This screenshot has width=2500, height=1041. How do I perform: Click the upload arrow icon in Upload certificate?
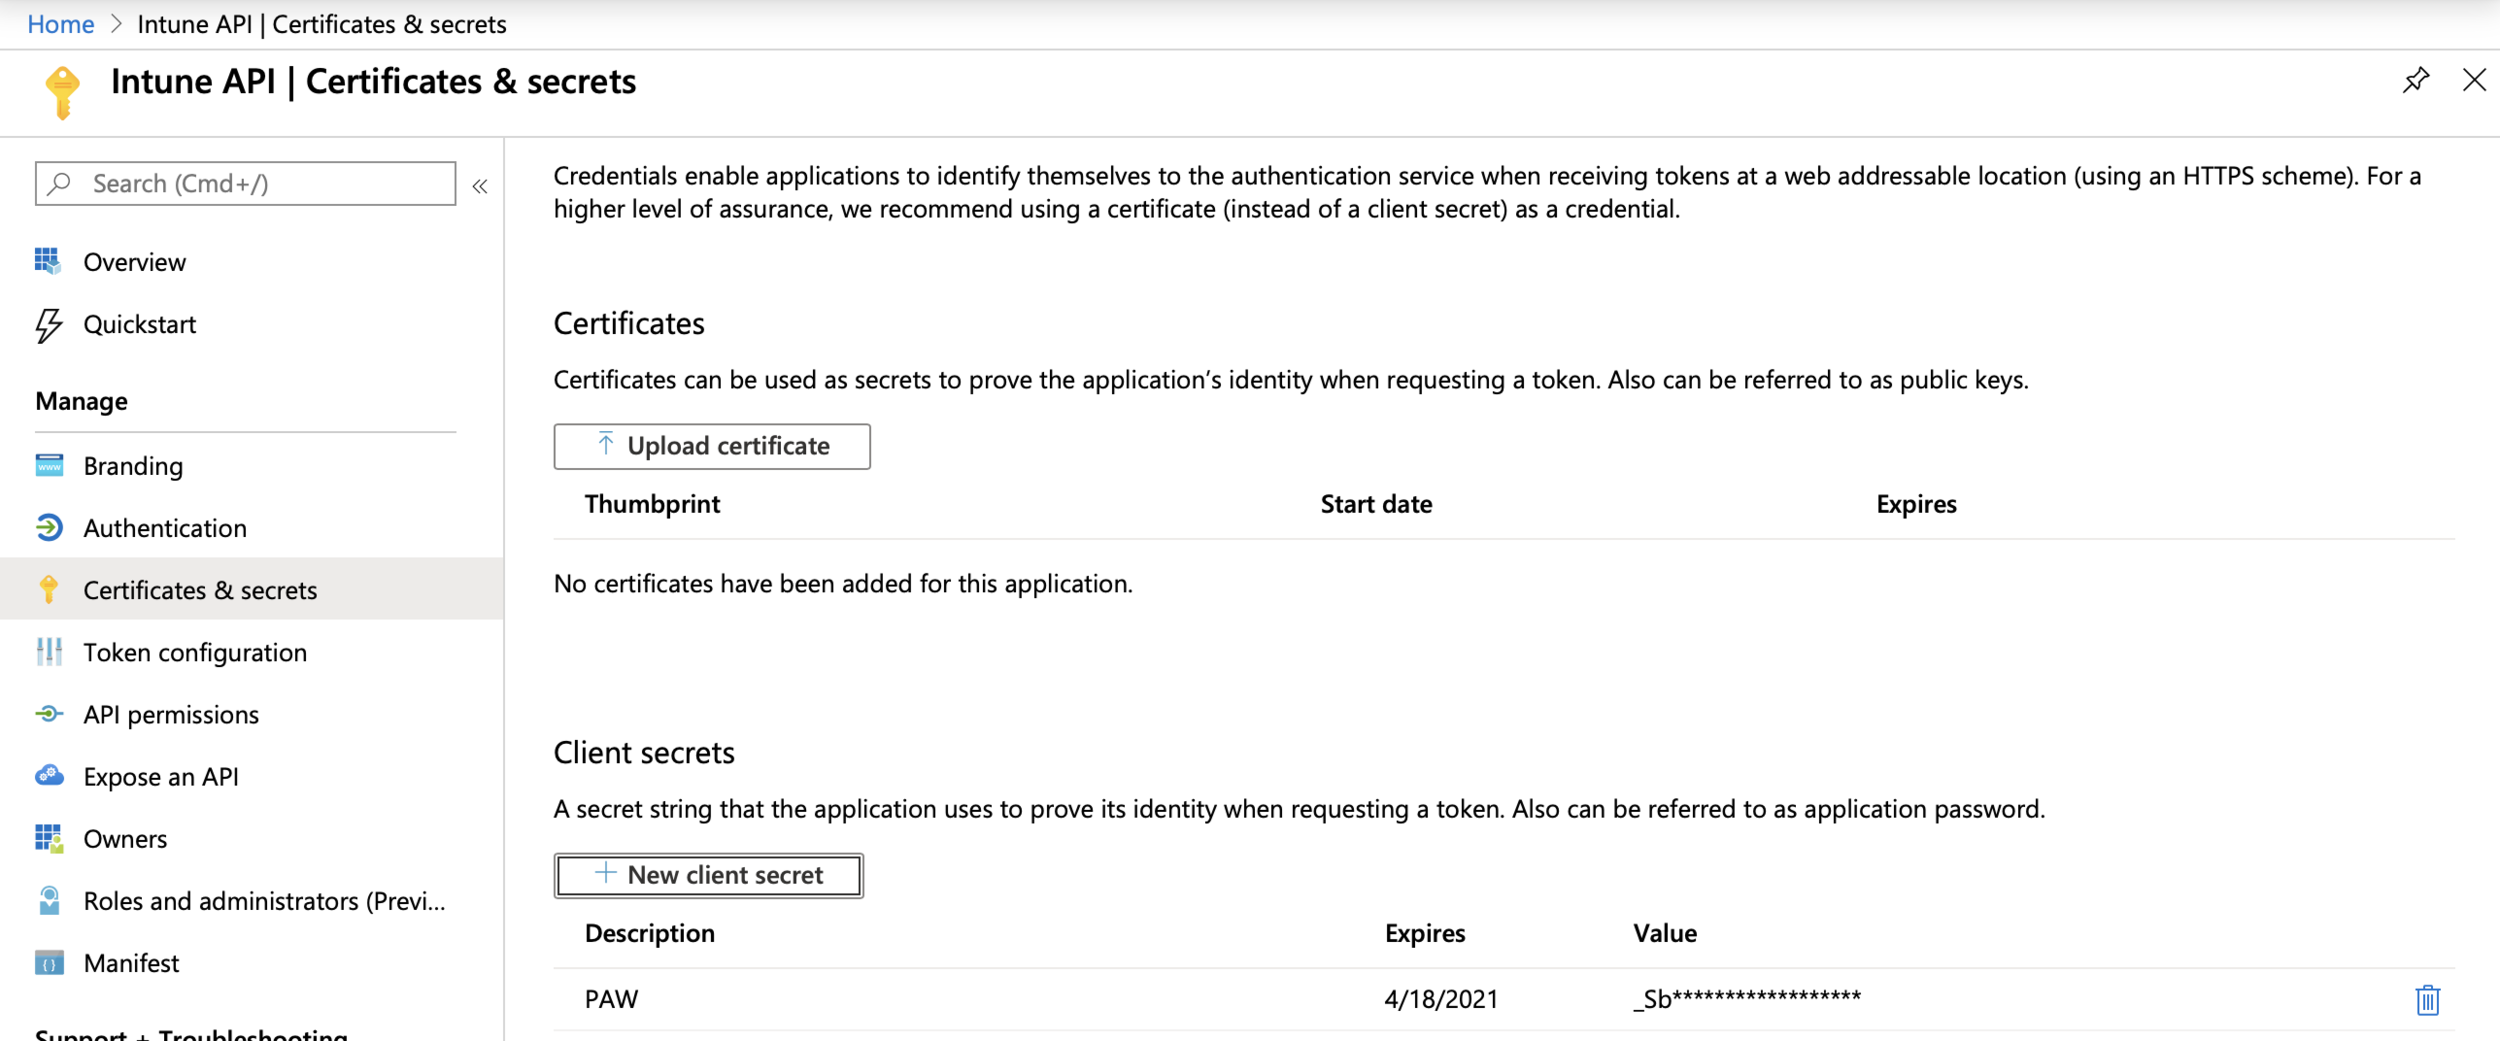pyautogui.click(x=605, y=444)
